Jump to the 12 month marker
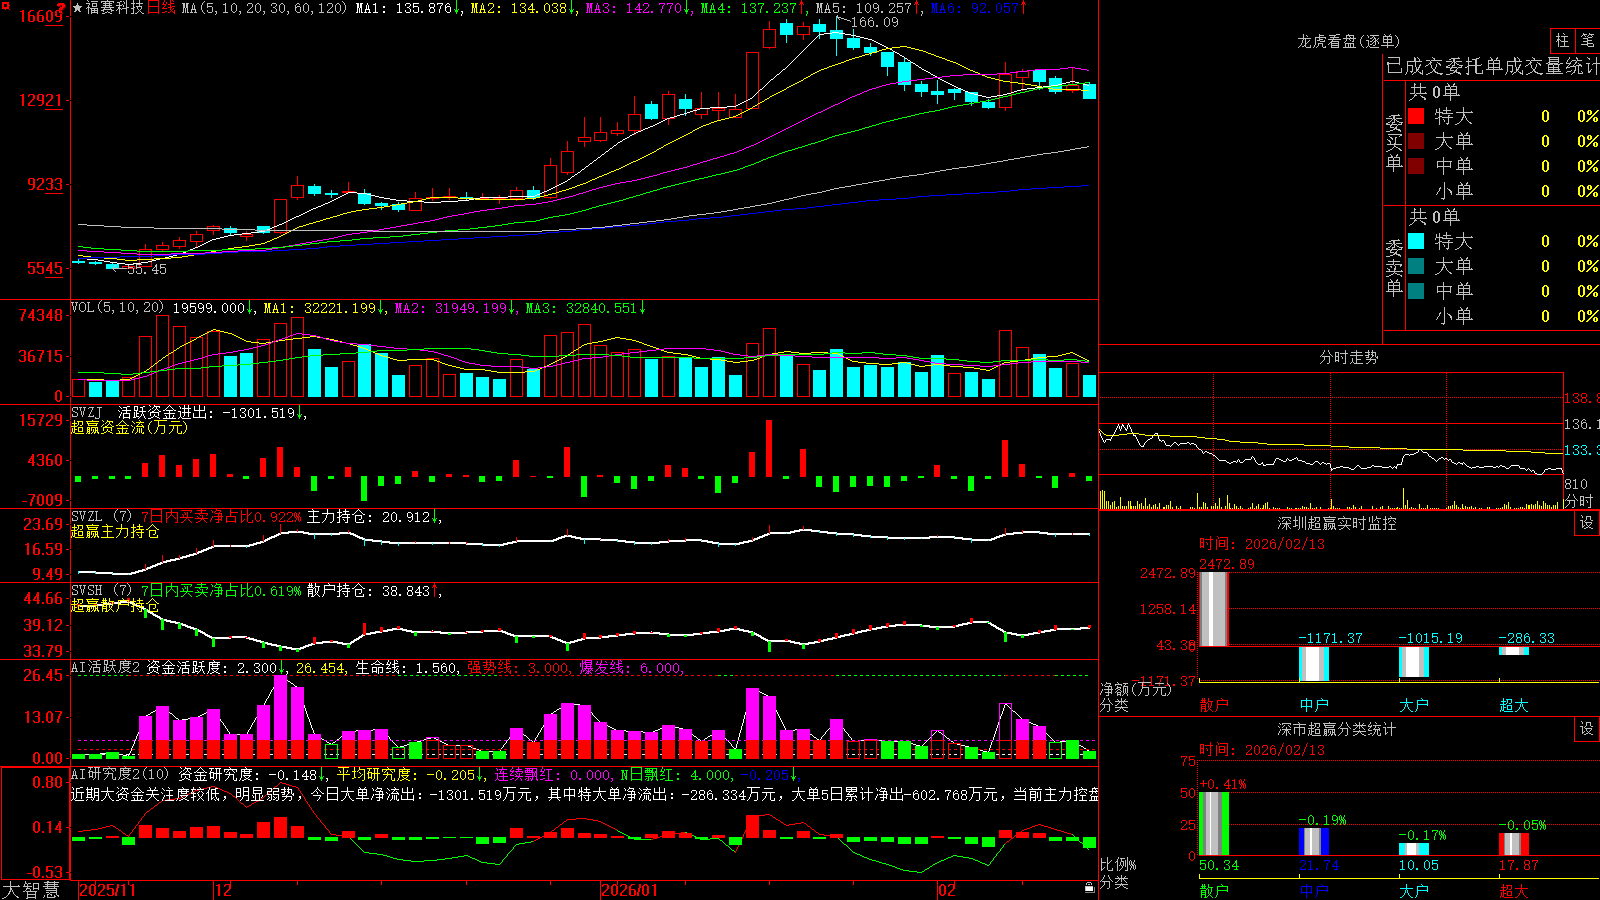Viewport: 1600px width, 900px height. (x=223, y=890)
